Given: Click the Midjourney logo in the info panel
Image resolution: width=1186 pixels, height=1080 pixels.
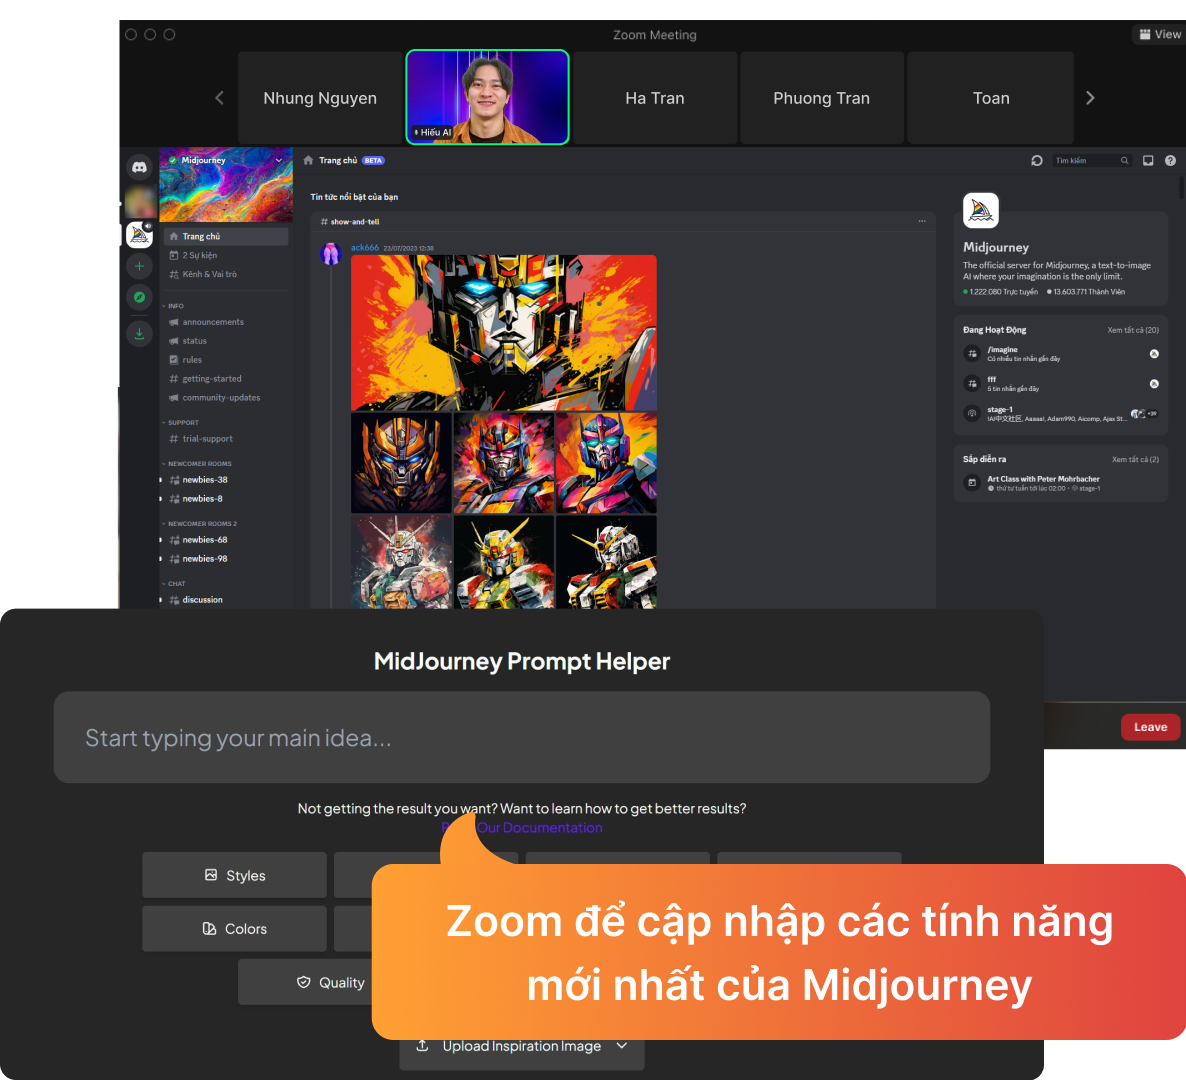Looking at the screenshot, I should 981,210.
